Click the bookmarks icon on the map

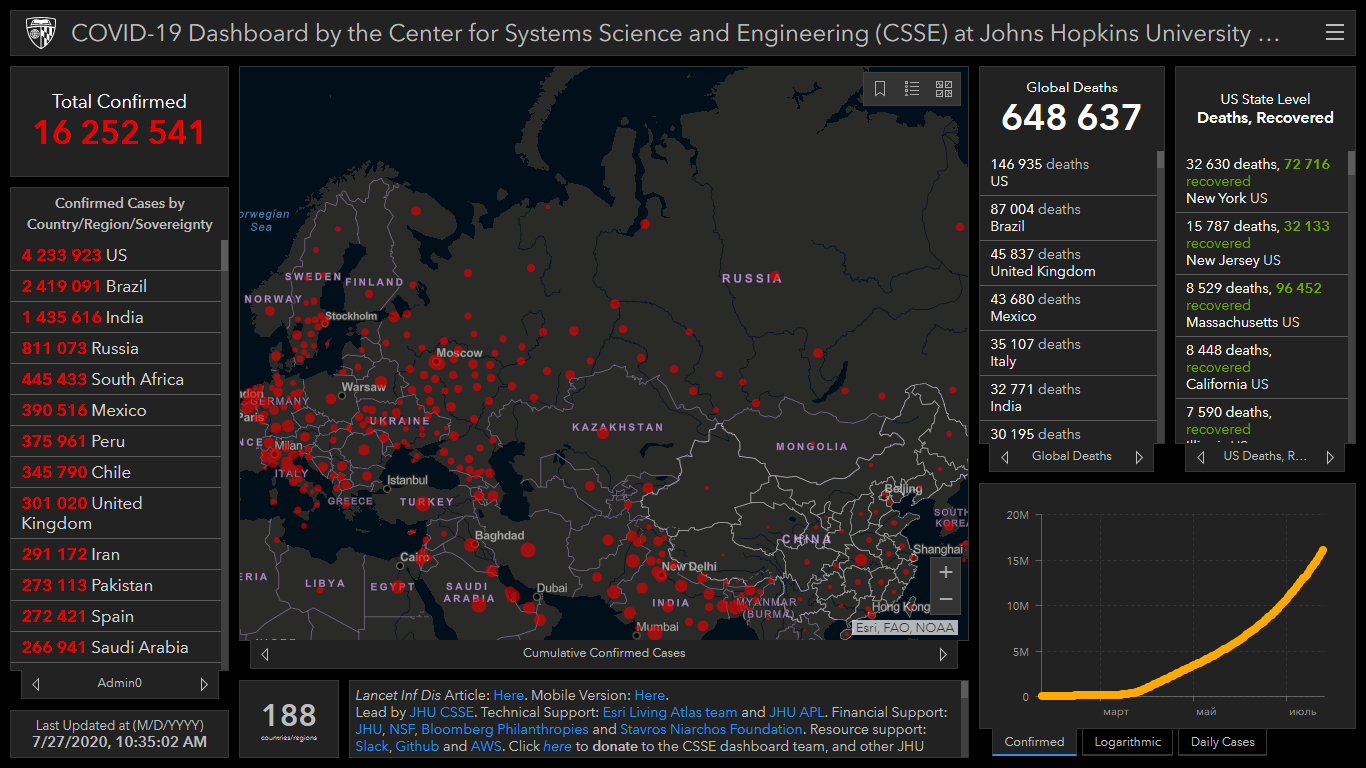tap(880, 89)
